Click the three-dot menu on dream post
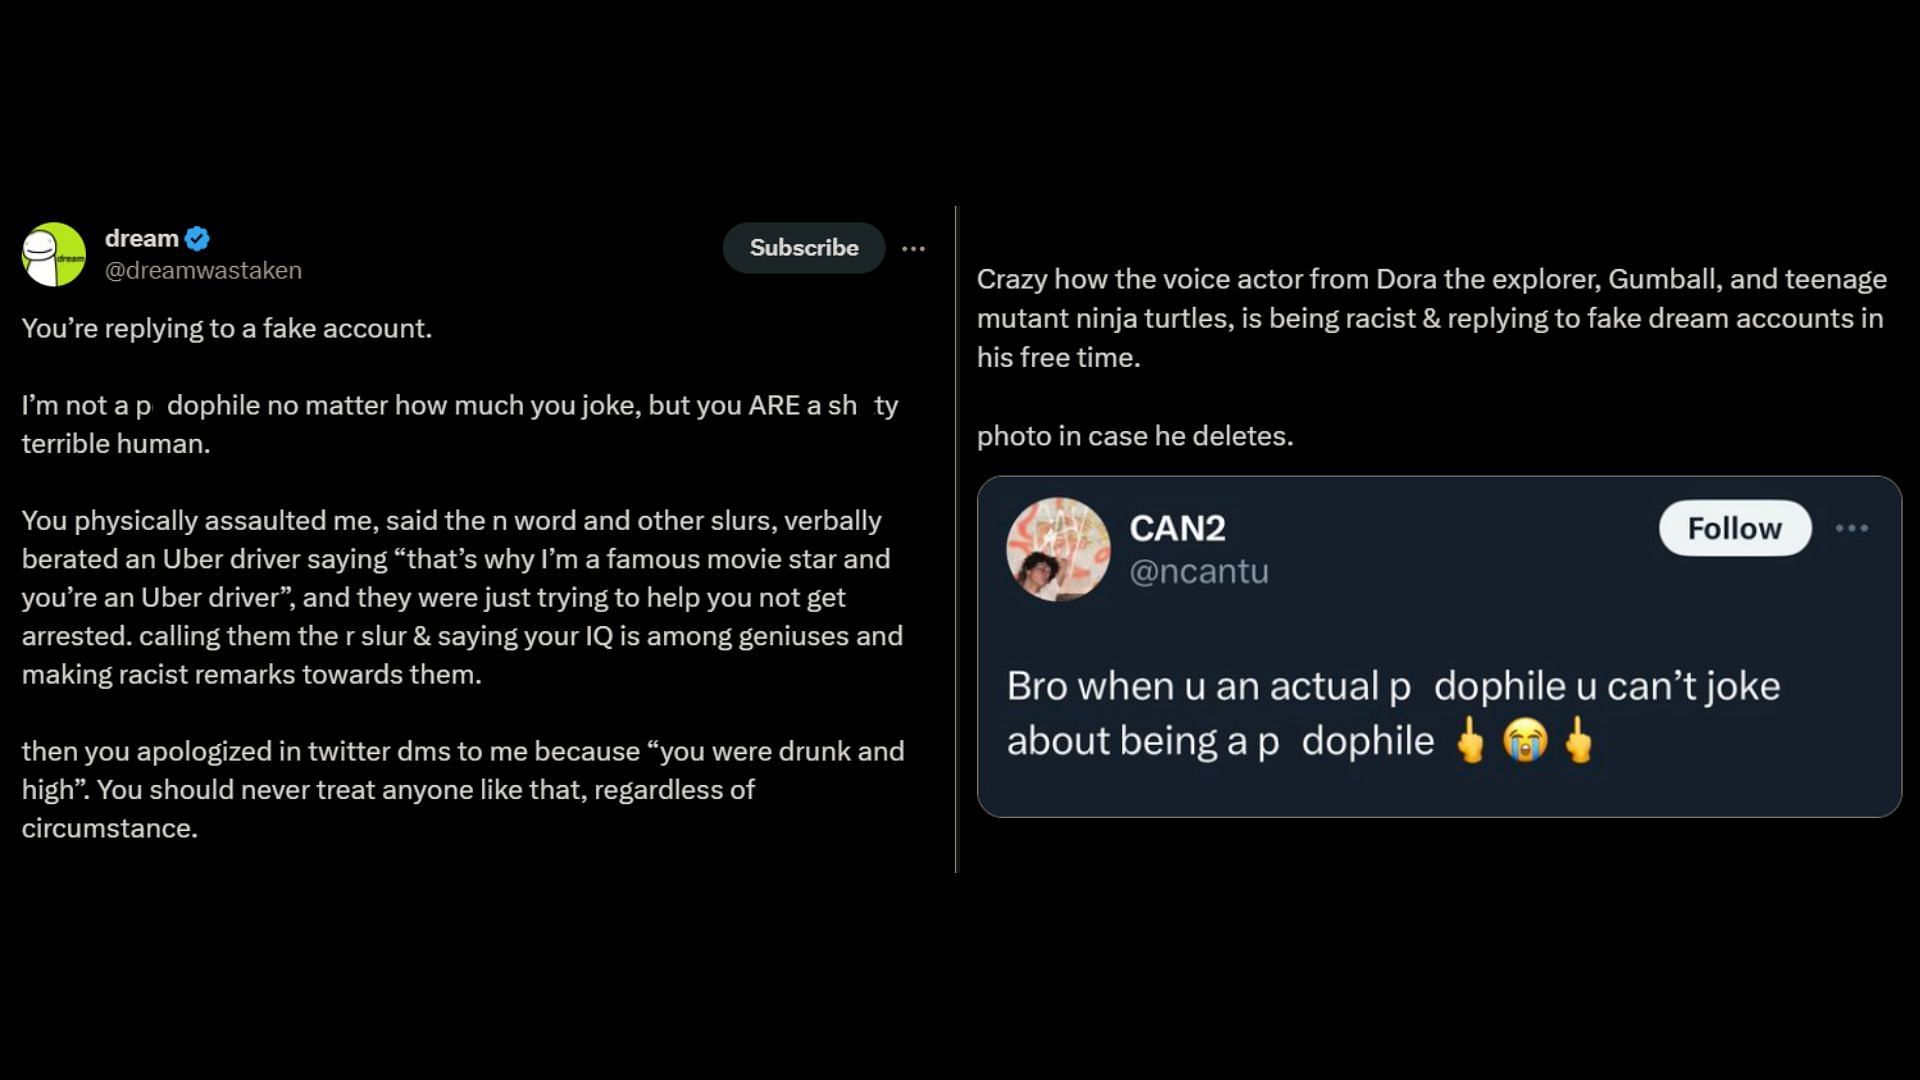 tap(914, 248)
